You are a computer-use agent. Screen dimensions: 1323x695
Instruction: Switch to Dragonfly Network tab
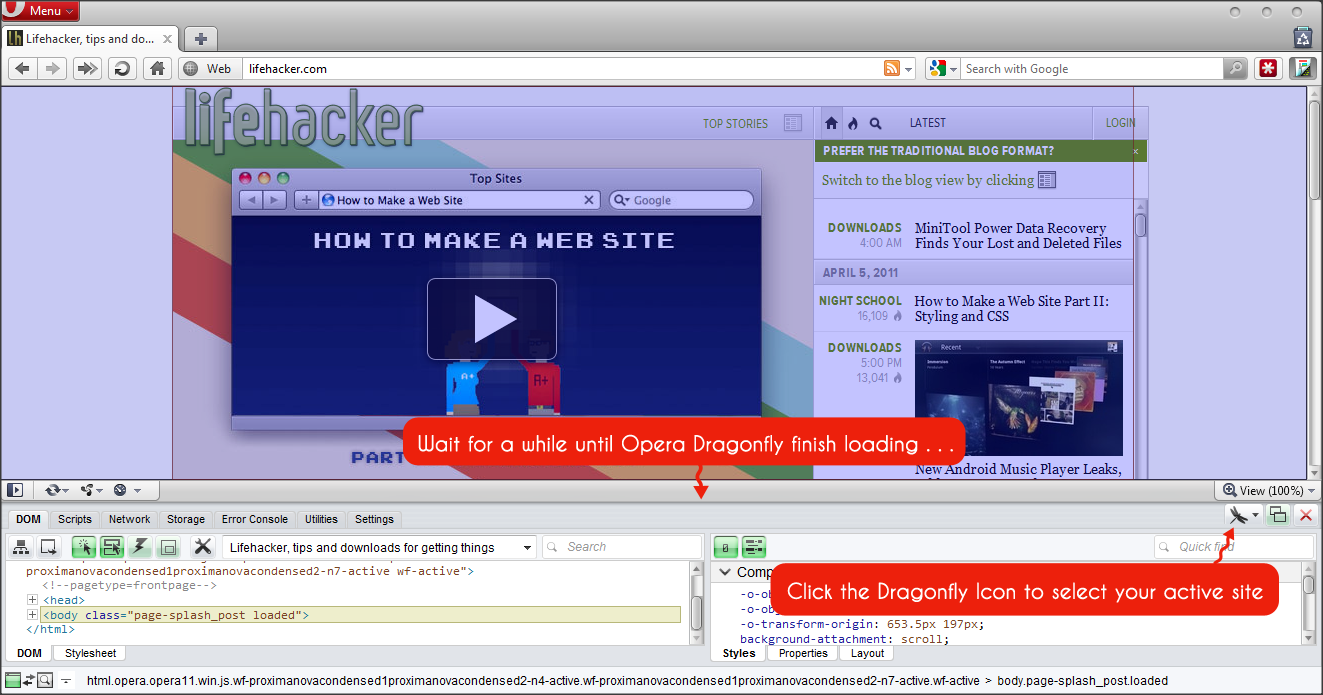point(130,519)
